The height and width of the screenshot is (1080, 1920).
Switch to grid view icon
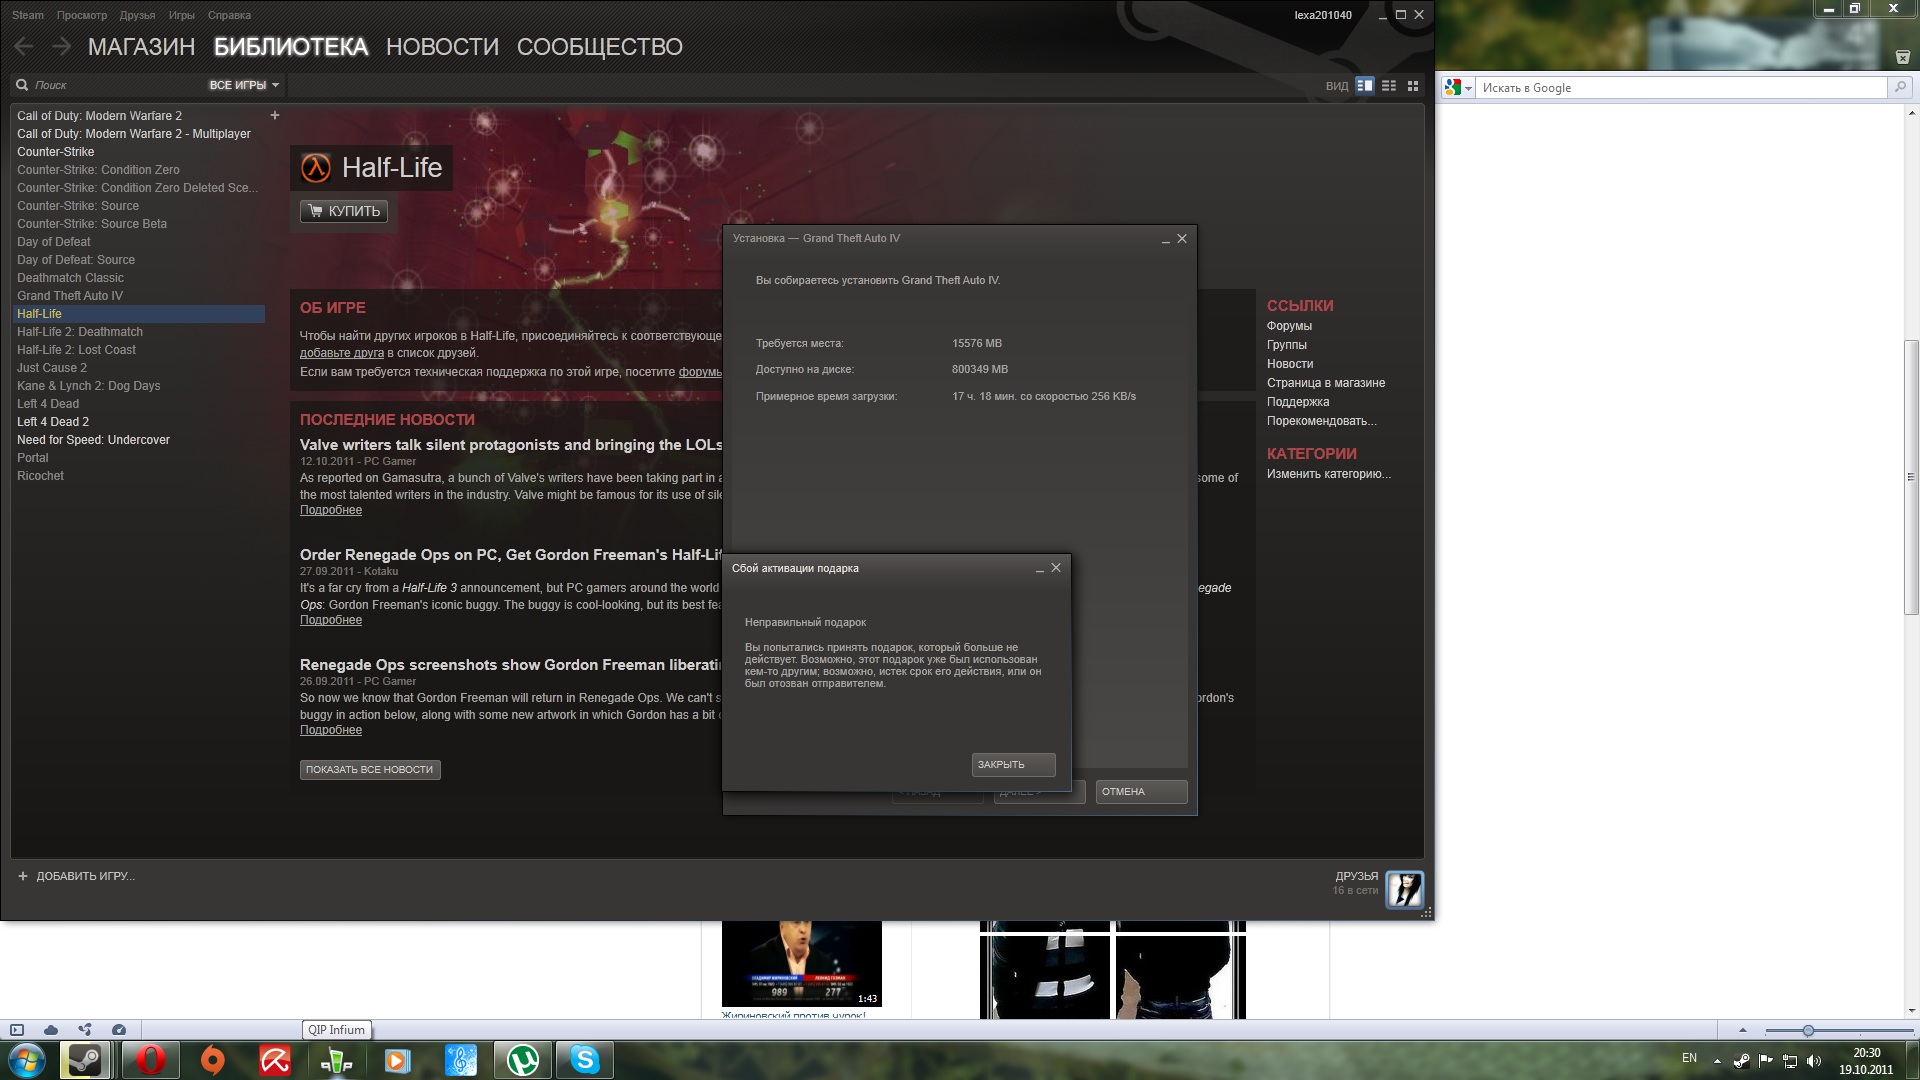[1413, 86]
